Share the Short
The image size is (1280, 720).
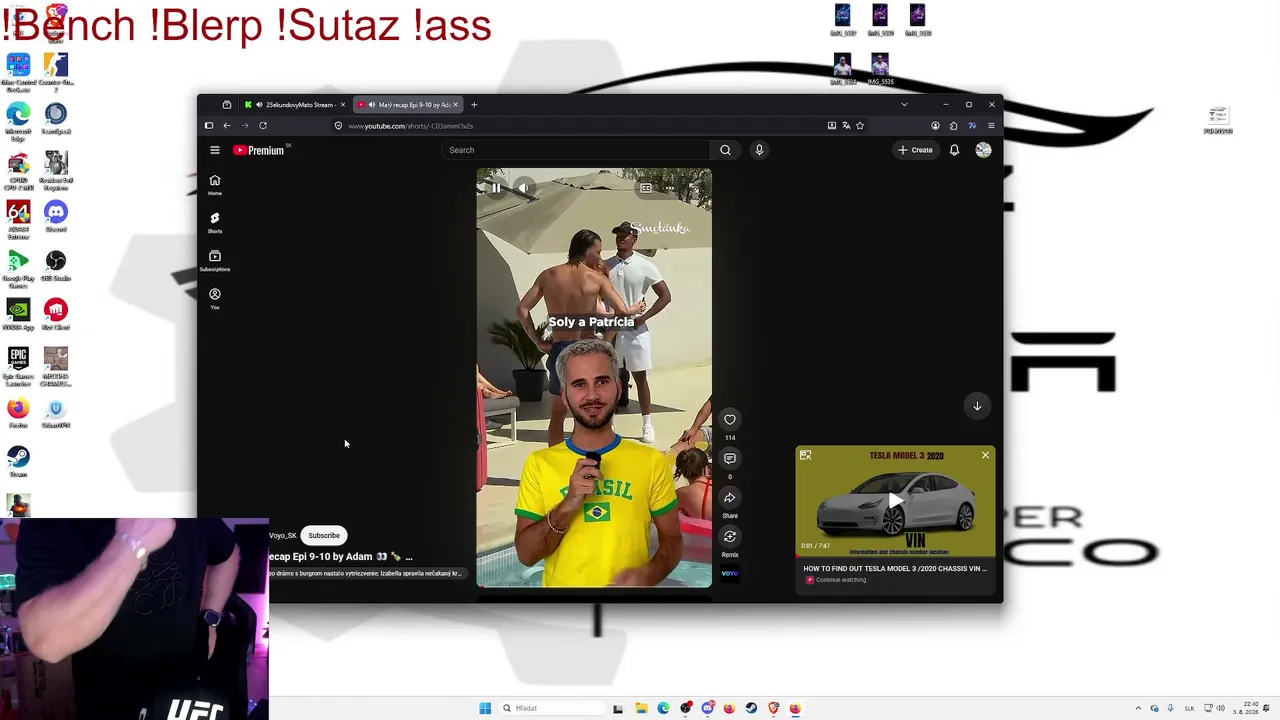click(730, 498)
